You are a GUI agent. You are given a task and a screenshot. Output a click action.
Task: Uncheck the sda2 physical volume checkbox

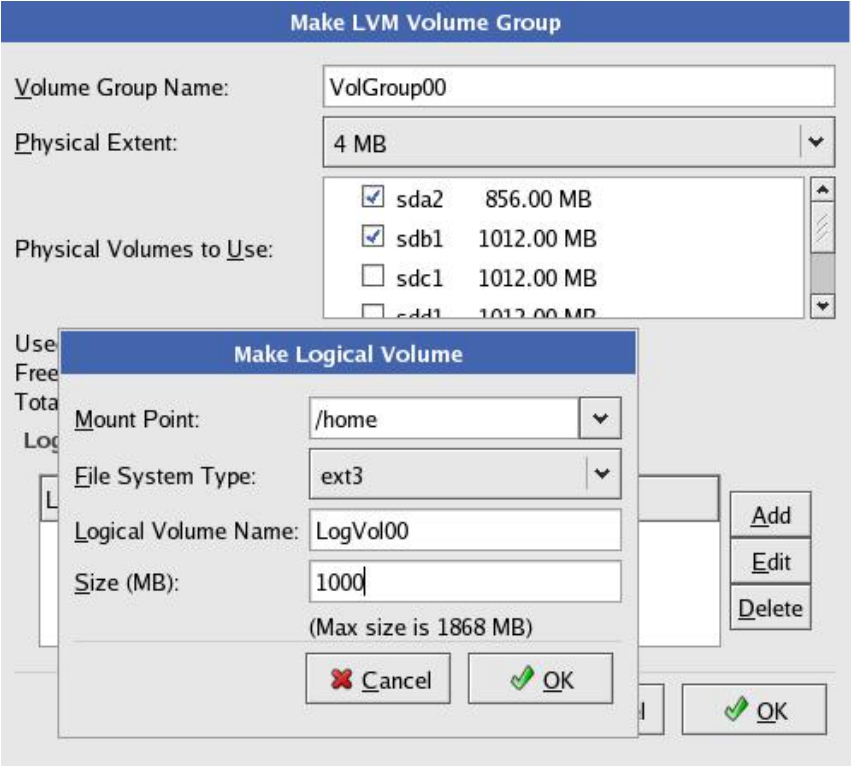(x=373, y=198)
